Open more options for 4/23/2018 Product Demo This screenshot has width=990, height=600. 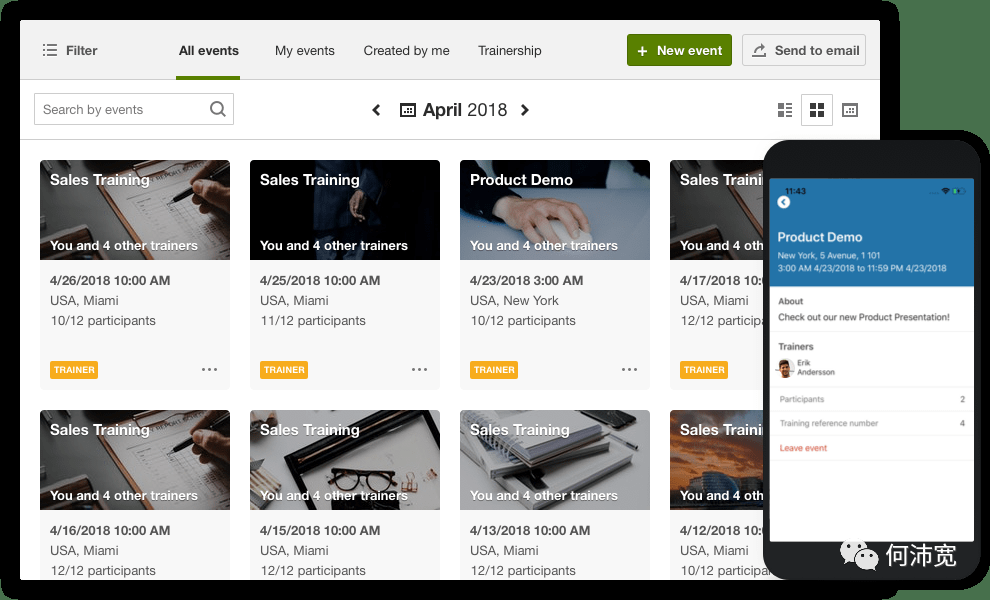(629, 369)
